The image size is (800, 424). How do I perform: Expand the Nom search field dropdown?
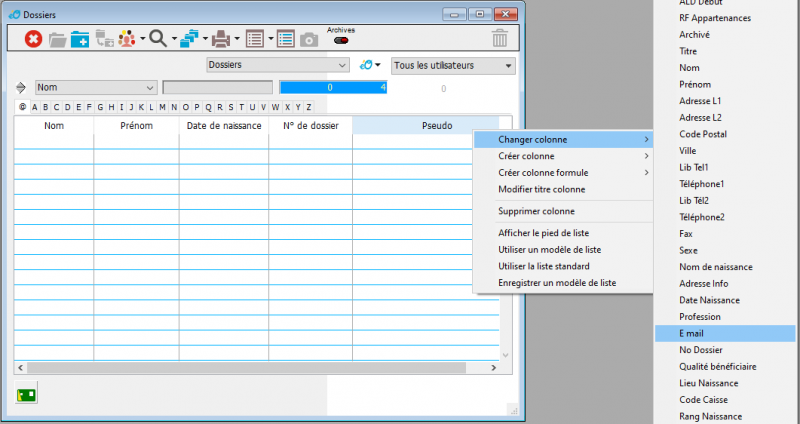pyautogui.click(x=151, y=88)
